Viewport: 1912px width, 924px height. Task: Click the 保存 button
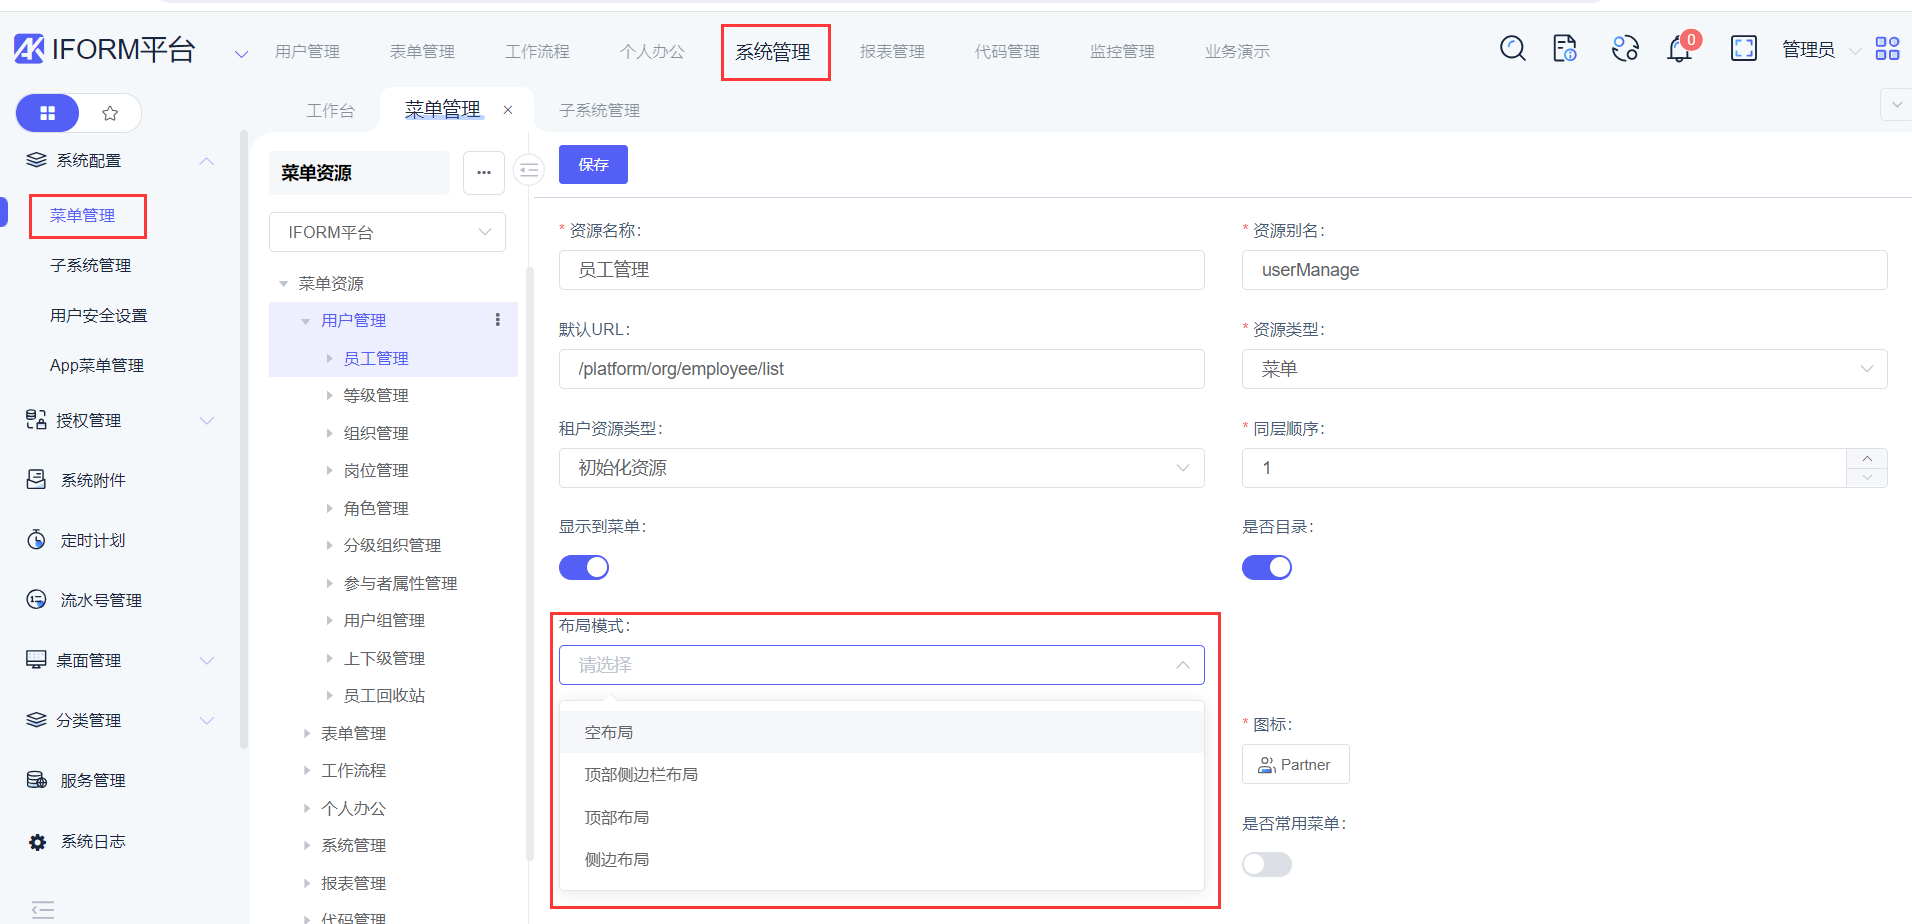point(593,165)
